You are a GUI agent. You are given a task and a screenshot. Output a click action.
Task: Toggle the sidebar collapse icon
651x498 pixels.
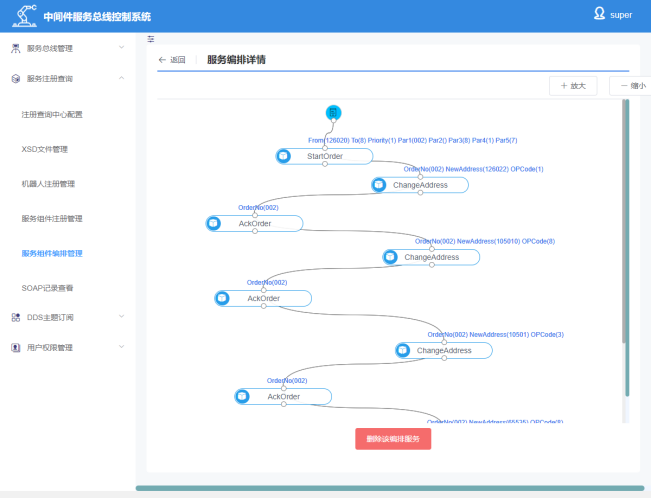151,39
